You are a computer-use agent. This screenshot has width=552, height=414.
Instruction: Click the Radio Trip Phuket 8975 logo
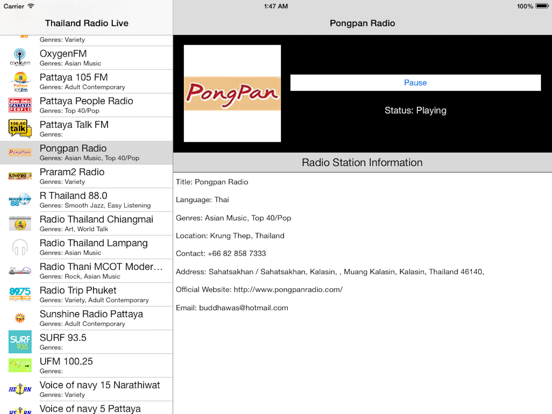click(20, 294)
